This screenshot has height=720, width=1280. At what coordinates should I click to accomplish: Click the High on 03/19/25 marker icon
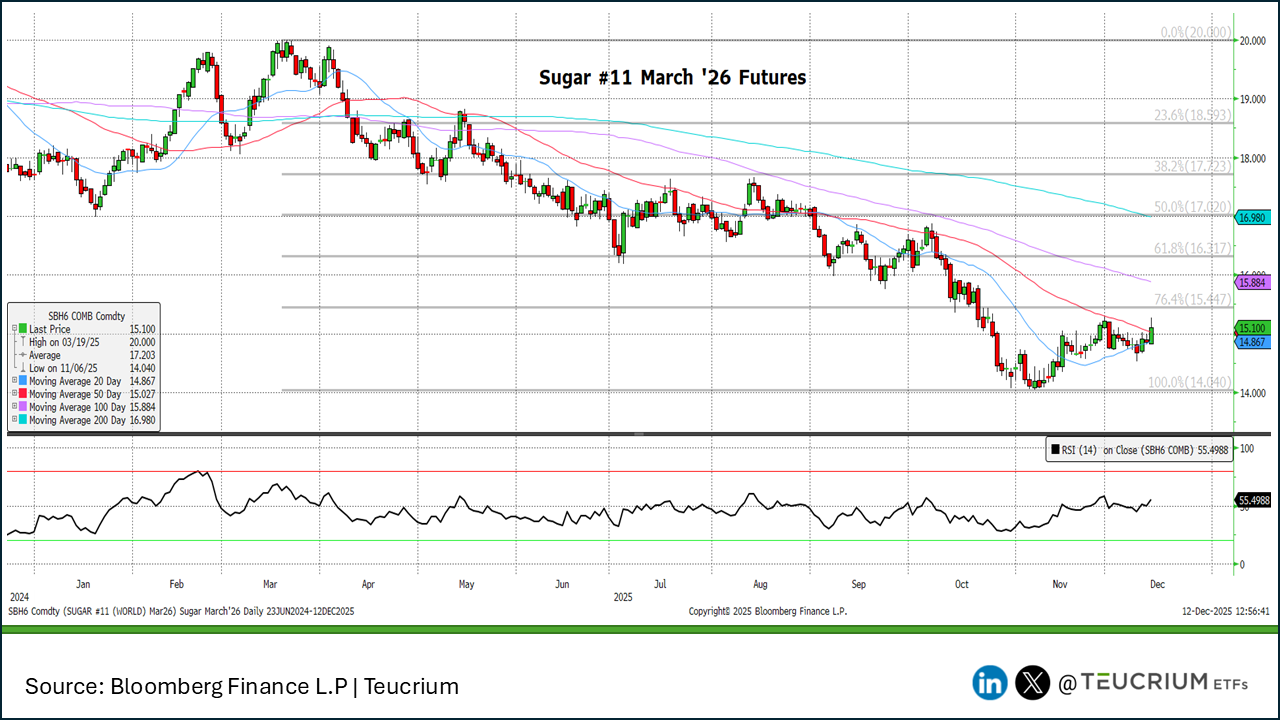pyautogui.click(x=22, y=342)
